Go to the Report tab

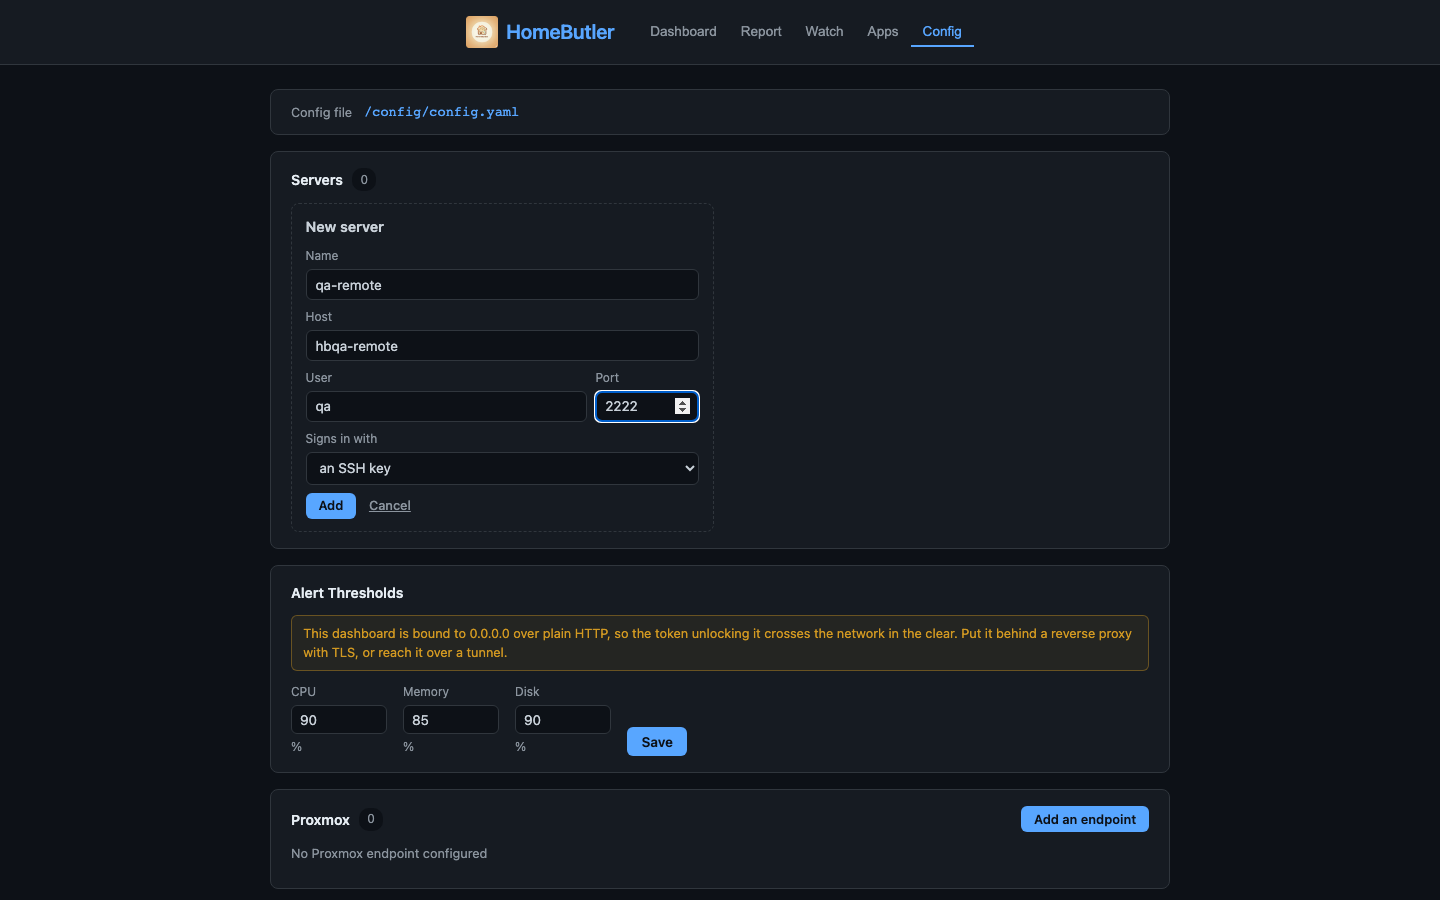coord(761,32)
